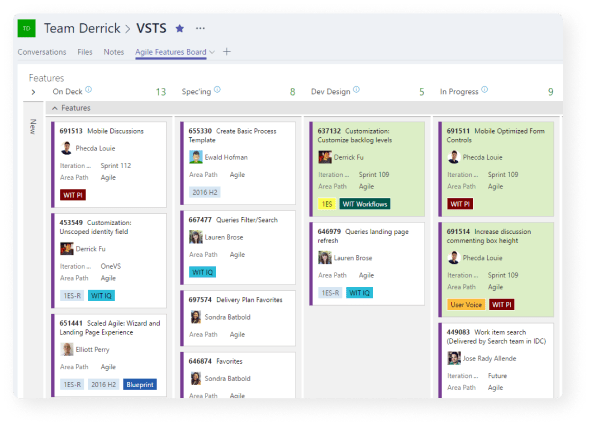Favorite the VSTS channel with star

coord(180,28)
